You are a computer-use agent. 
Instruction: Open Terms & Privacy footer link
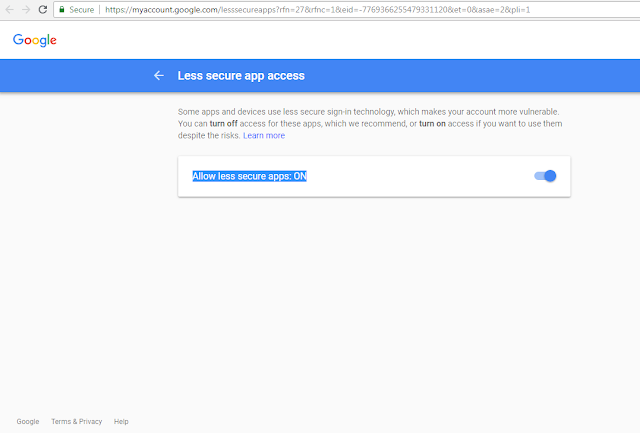pyautogui.click(x=77, y=422)
